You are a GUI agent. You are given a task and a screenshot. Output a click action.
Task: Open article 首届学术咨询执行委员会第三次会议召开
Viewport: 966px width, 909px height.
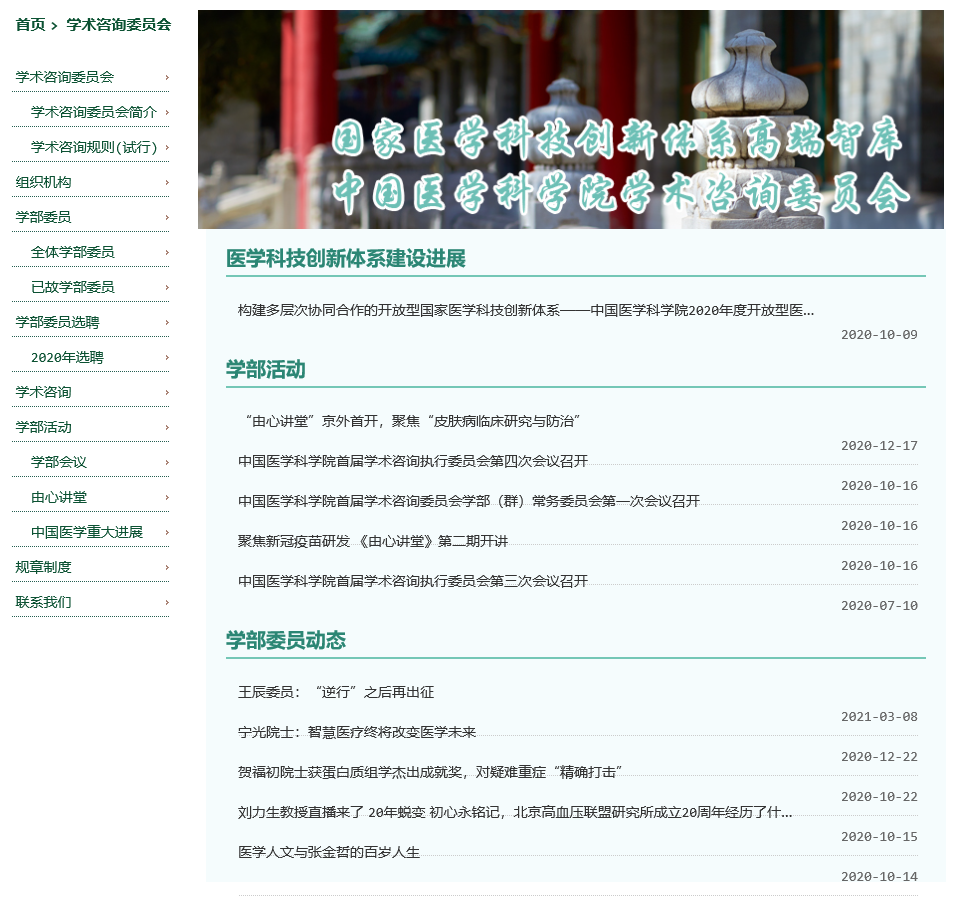(413, 582)
